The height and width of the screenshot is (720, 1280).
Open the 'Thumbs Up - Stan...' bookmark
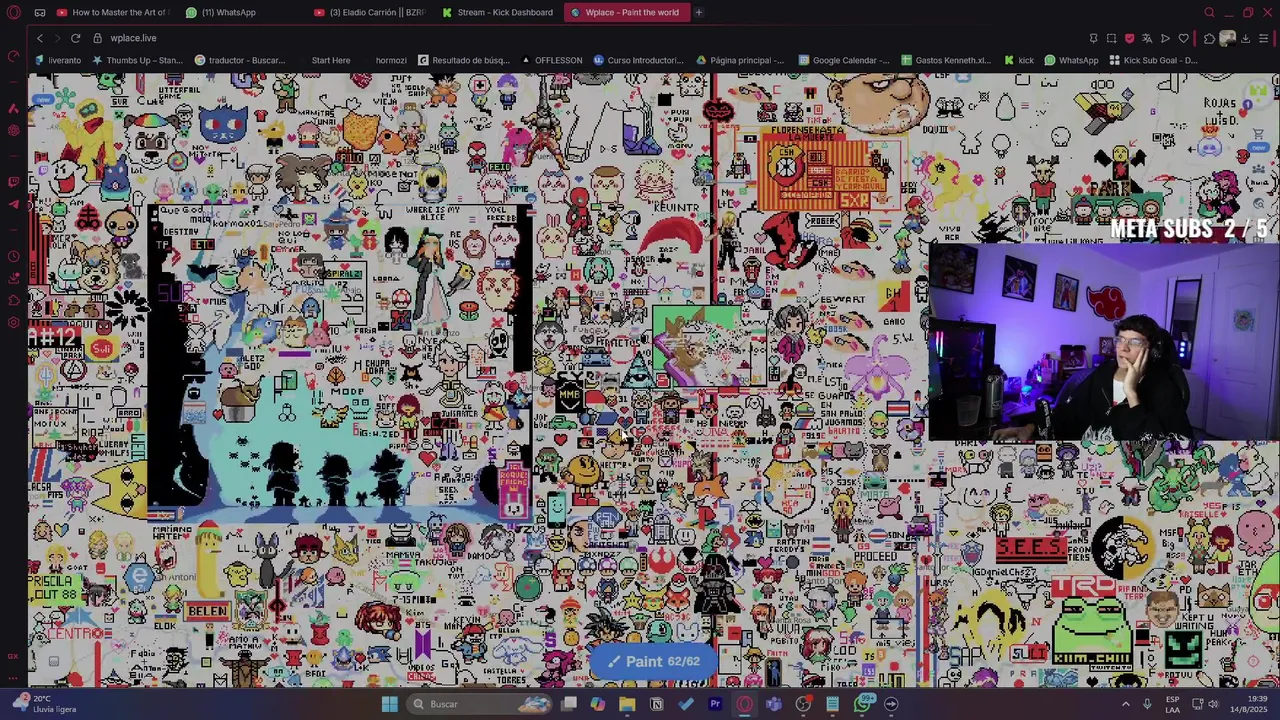point(137,60)
